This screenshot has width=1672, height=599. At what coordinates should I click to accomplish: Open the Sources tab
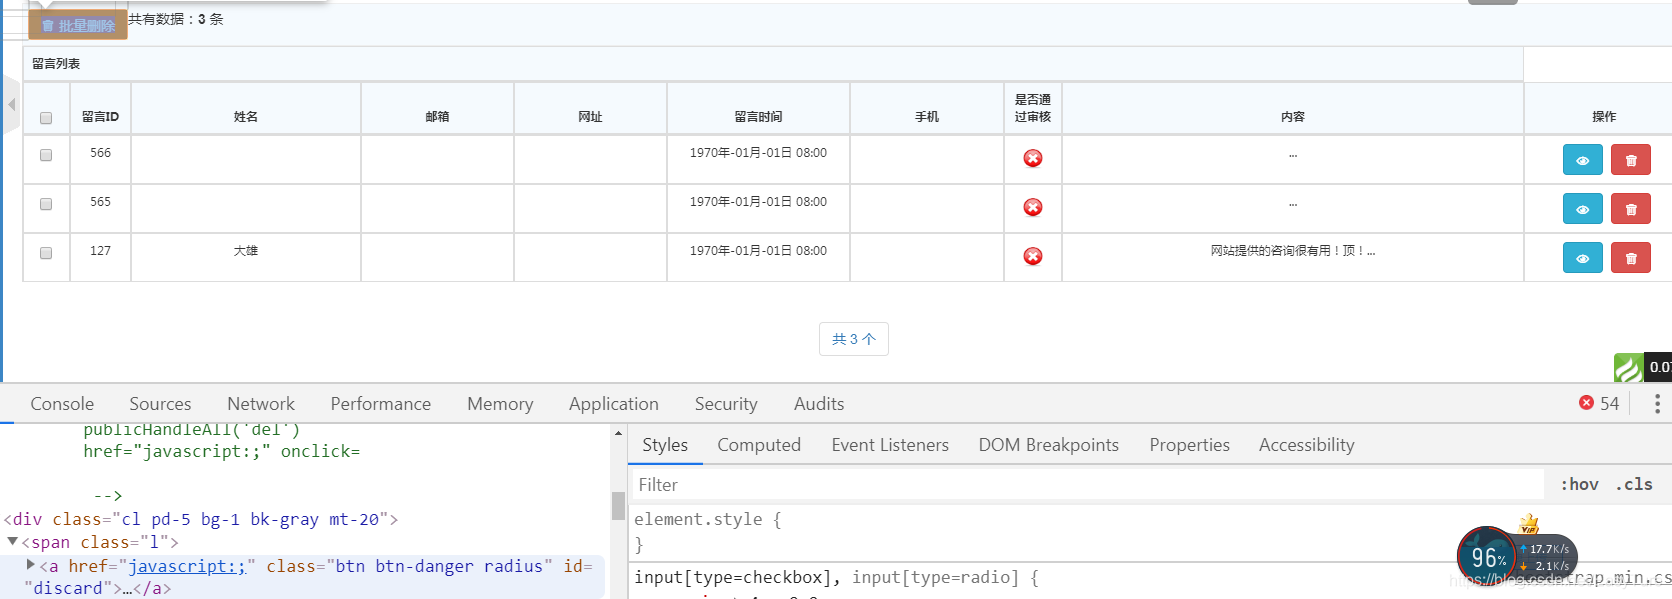(x=160, y=404)
